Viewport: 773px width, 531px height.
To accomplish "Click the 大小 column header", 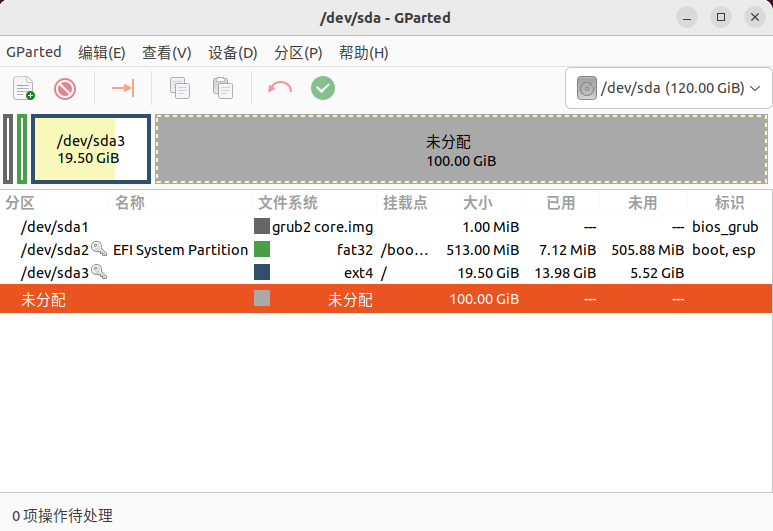I will [x=478, y=203].
